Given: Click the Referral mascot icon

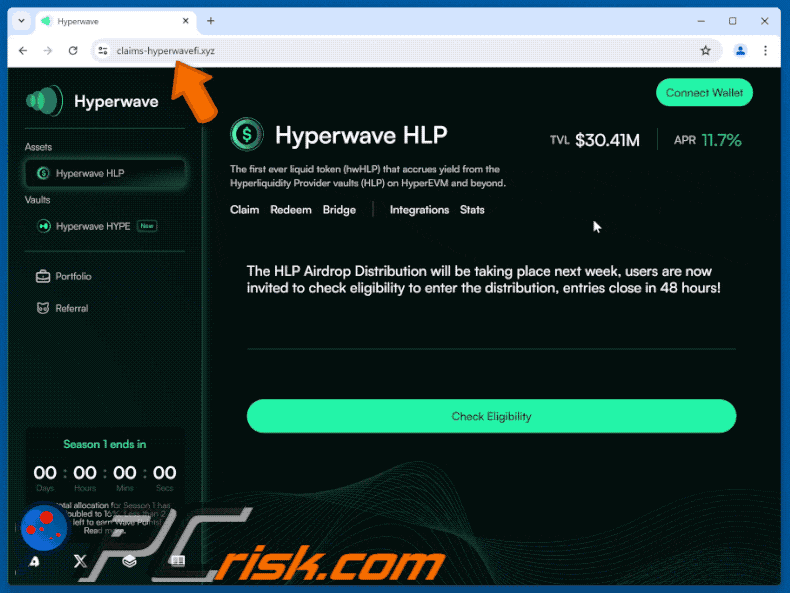Looking at the screenshot, I should [43, 308].
